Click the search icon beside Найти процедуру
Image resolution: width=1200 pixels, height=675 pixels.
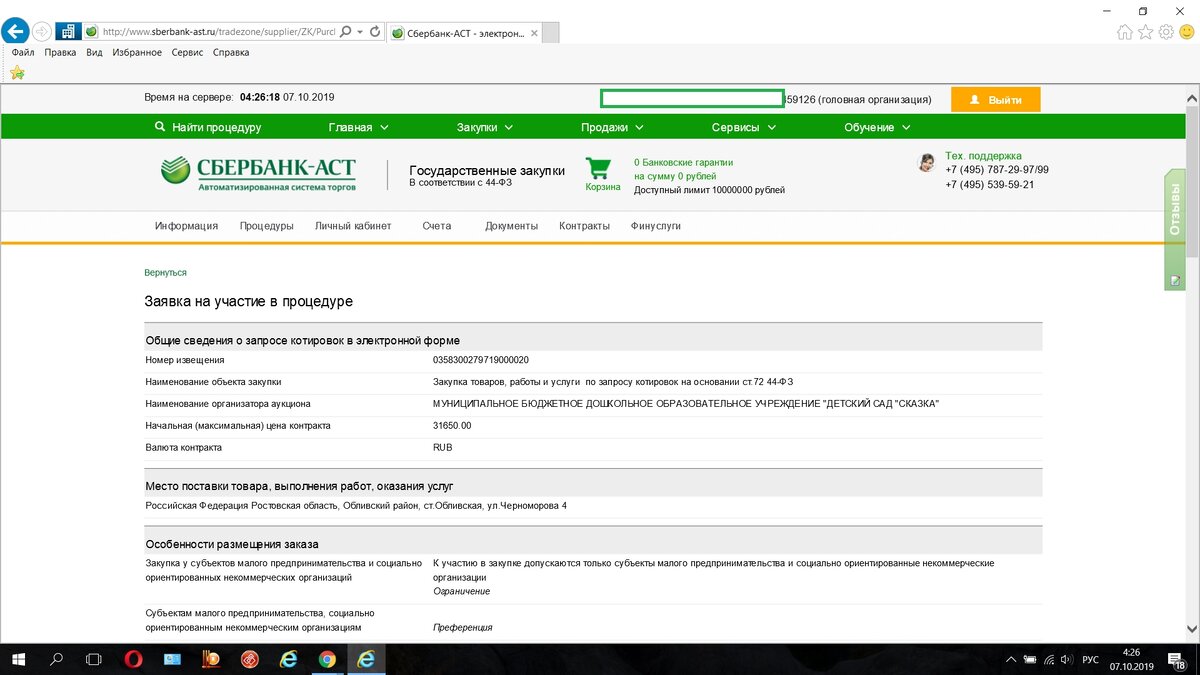161,127
